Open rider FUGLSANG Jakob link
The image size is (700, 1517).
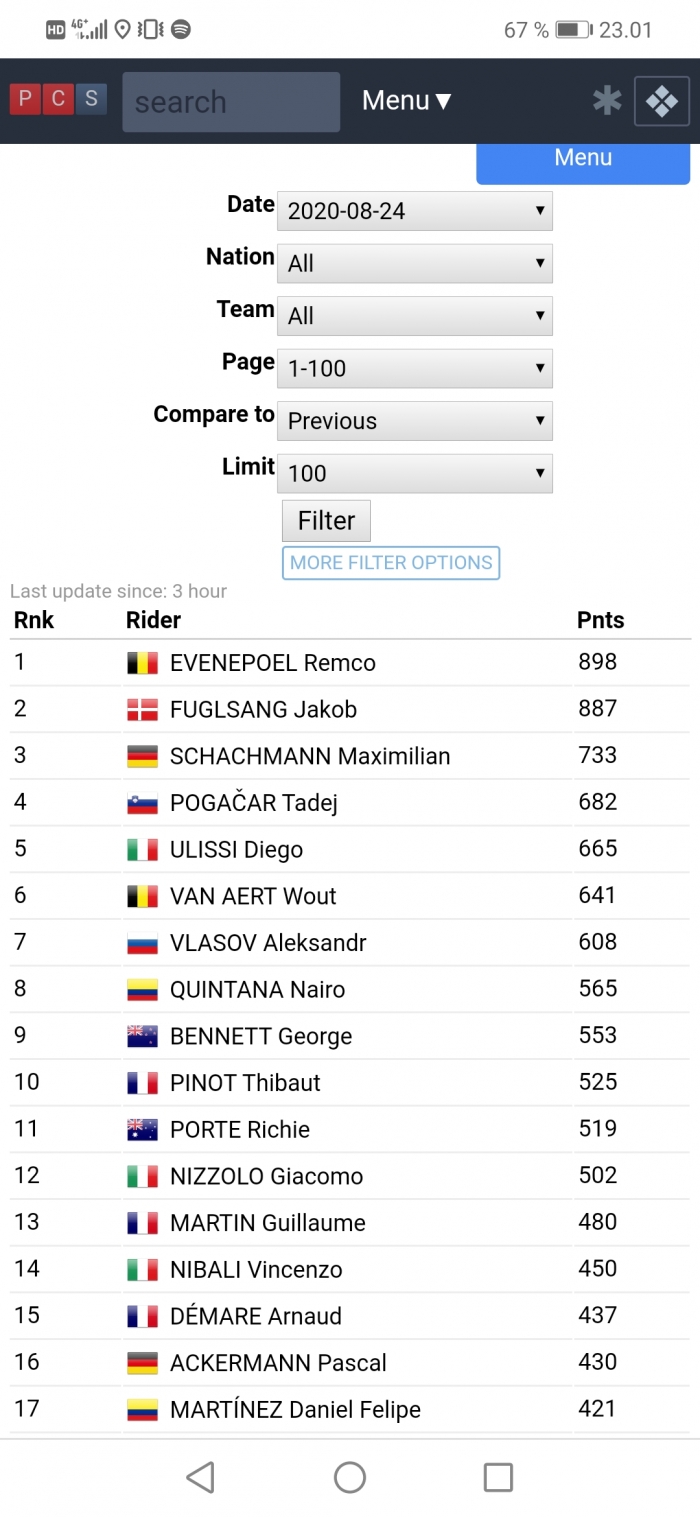click(x=263, y=710)
